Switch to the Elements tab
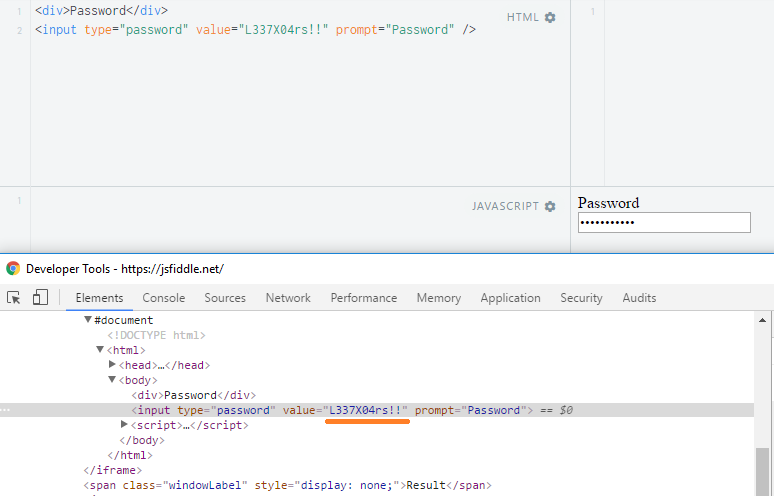The height and width of the screenshot is (496, 774). tap(99, 298)
